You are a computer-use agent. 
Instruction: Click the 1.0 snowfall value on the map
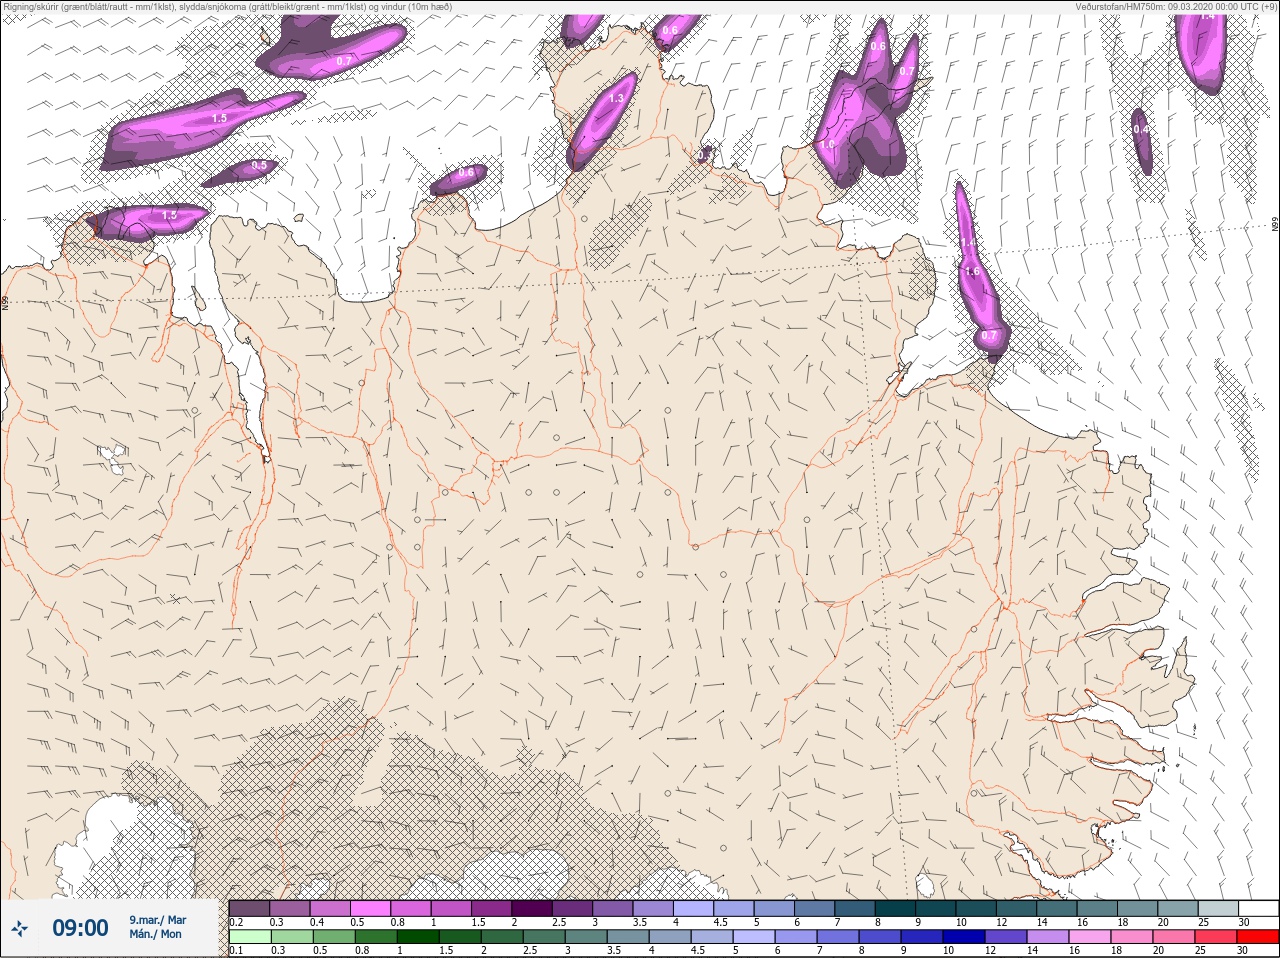point(827,144)
